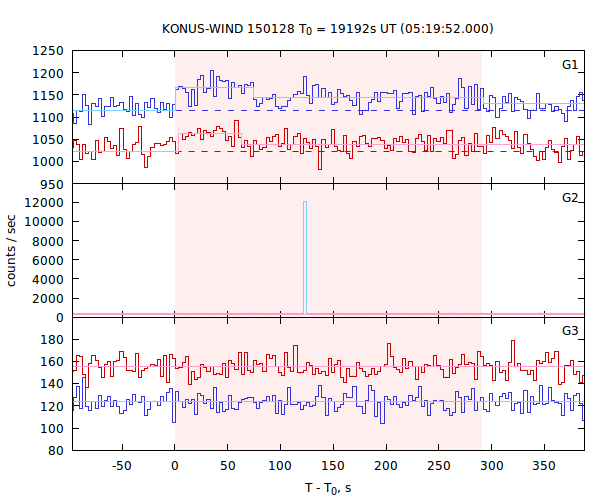Viewport: 600px width, 500px height.
Task: Click the 350 x-axis tick label
Action: pyautogui.click(x=545, y=466)
